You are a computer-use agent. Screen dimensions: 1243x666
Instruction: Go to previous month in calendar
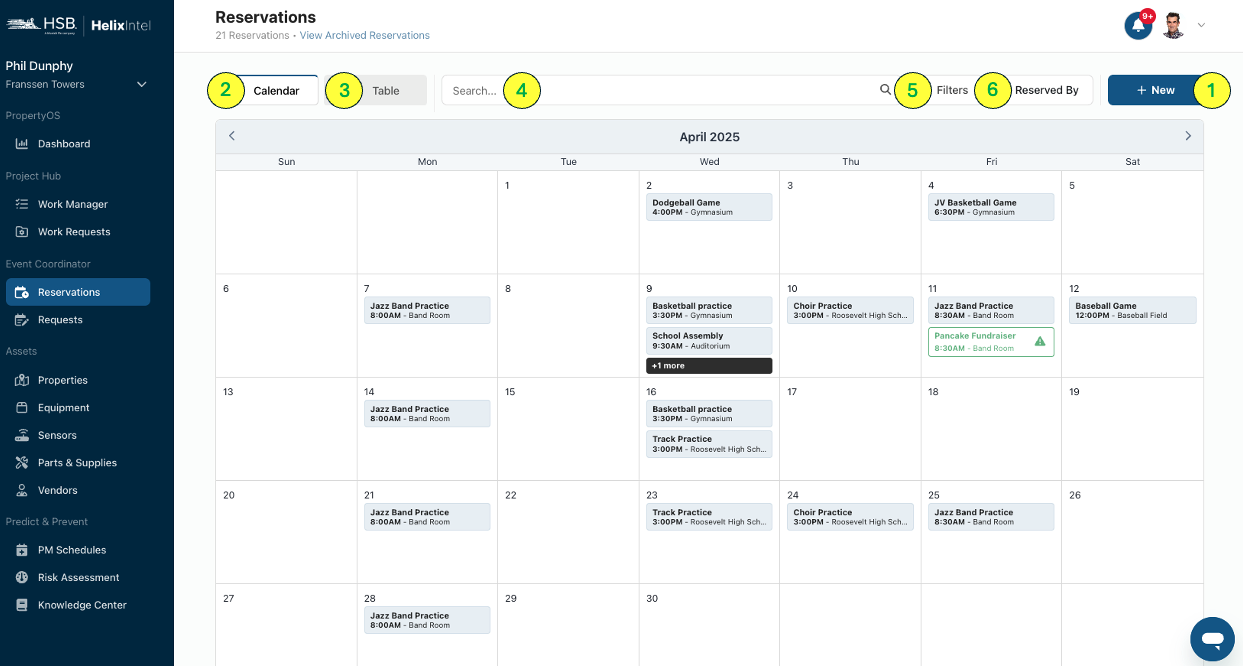click(232, 136)
